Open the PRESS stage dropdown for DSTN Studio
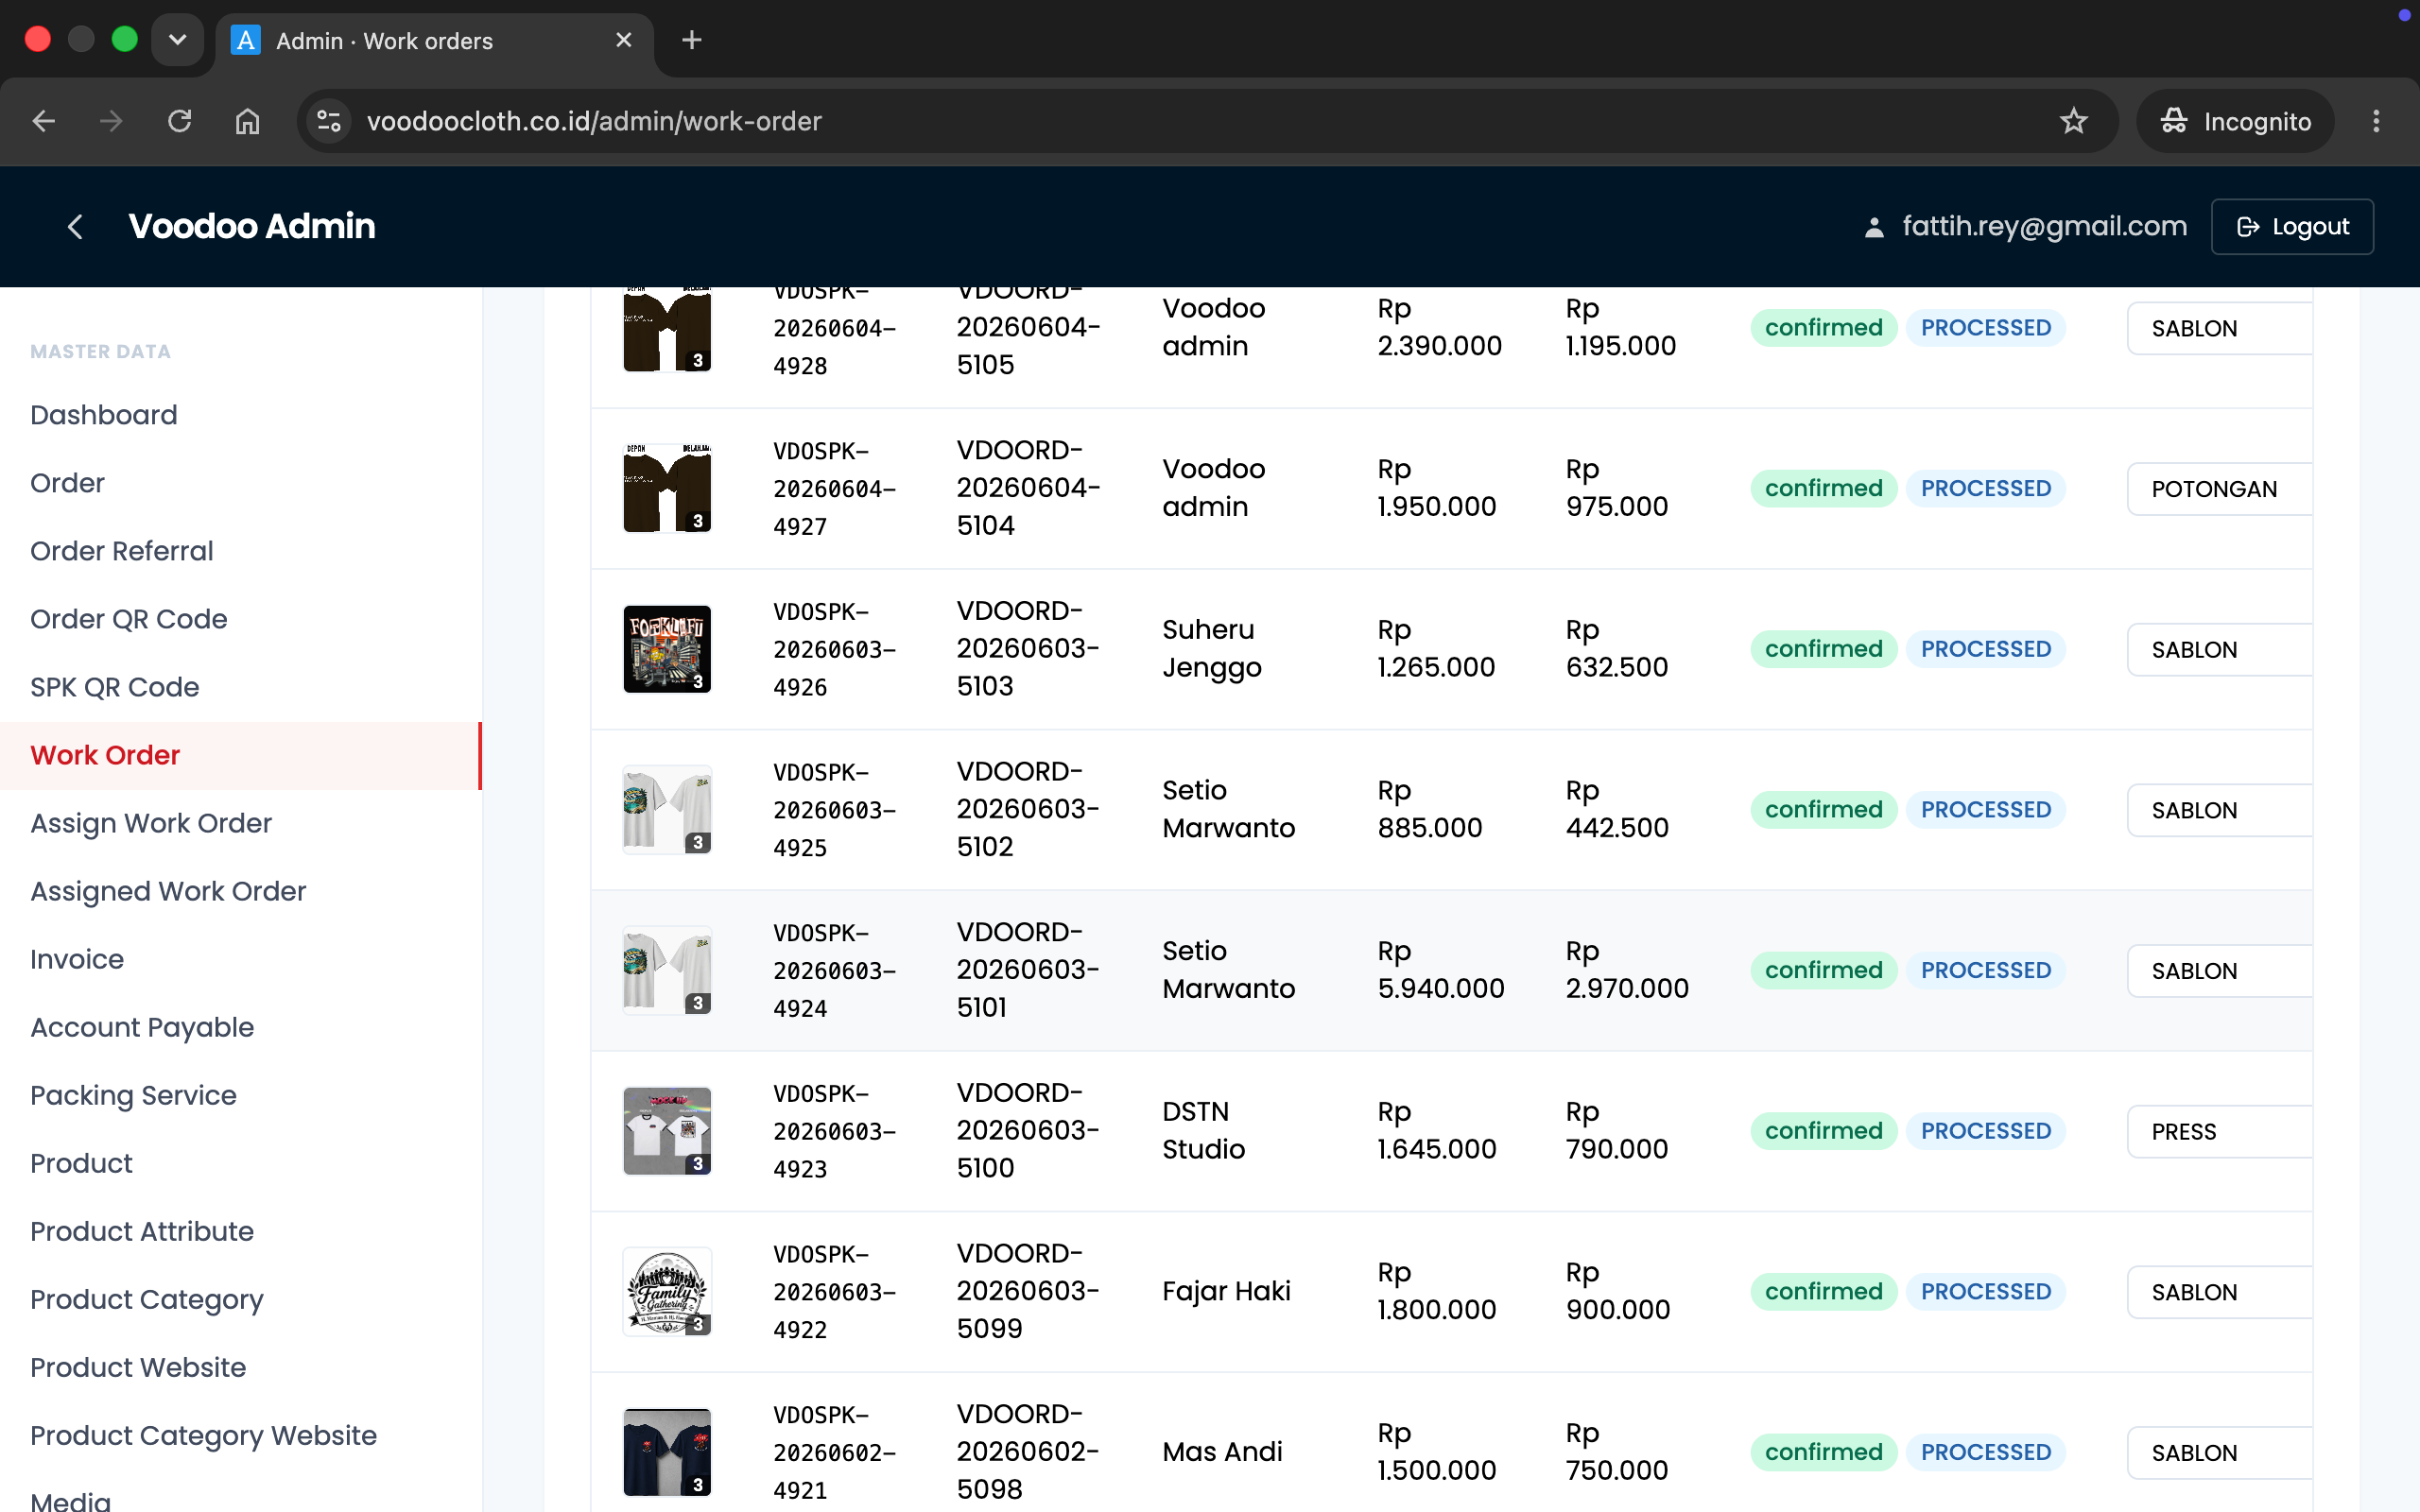The height and width of the screenshot is (1512, 2420). point(2219,1132)
